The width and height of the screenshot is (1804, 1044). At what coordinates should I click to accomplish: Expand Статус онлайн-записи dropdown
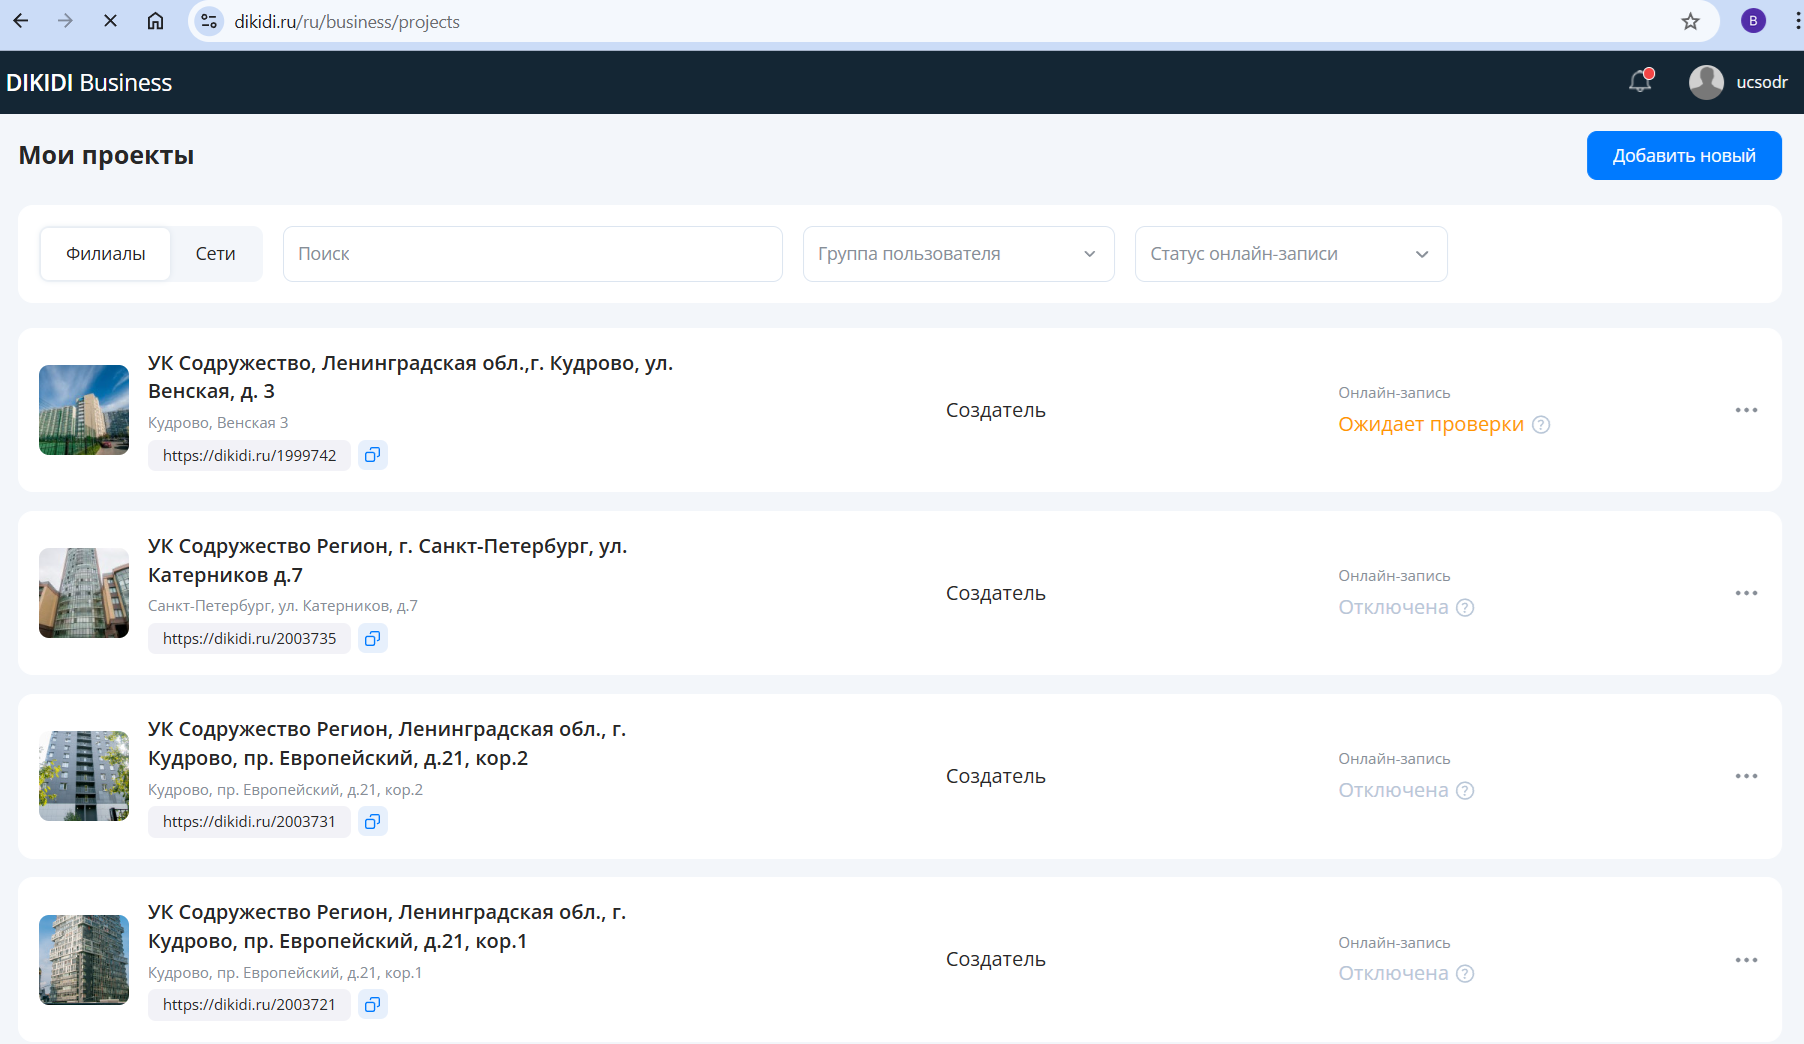(1290, 254)
